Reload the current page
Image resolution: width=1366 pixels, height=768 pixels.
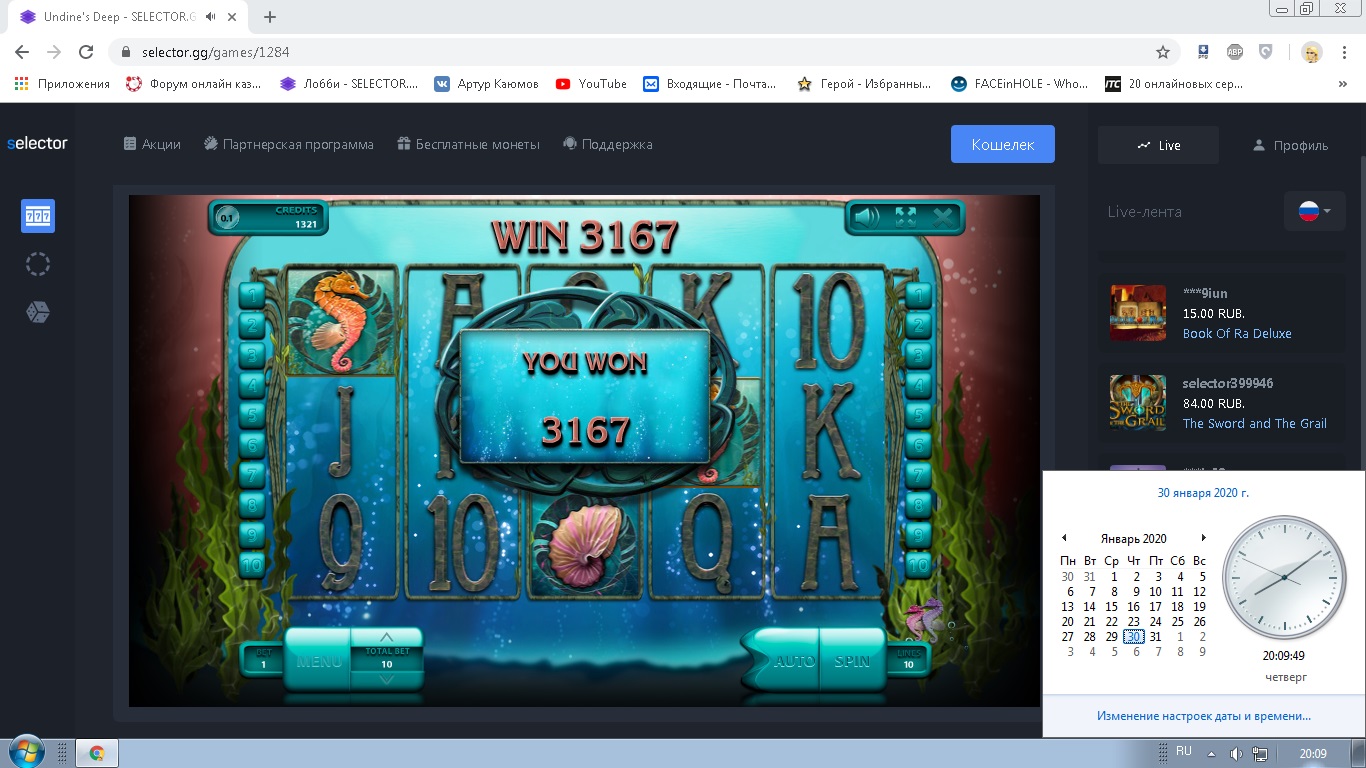[x=86, y=52]
